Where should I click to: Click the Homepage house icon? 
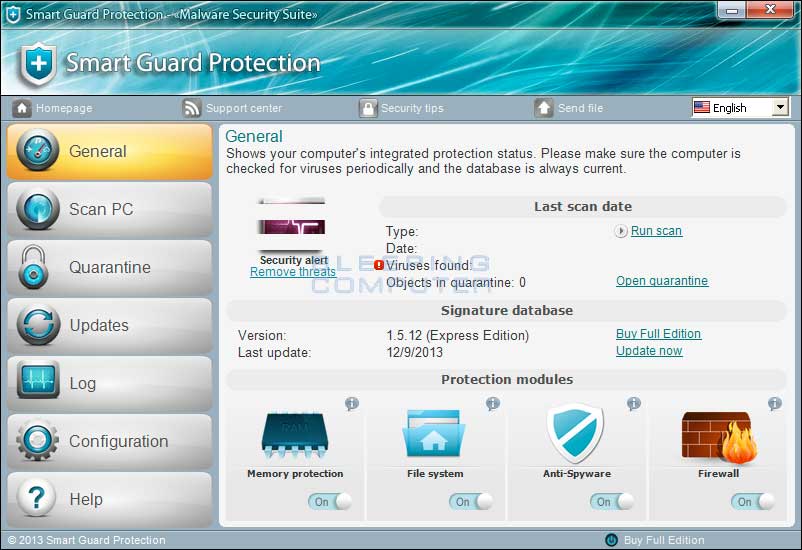pyautogui.click(x=22, y=108)
